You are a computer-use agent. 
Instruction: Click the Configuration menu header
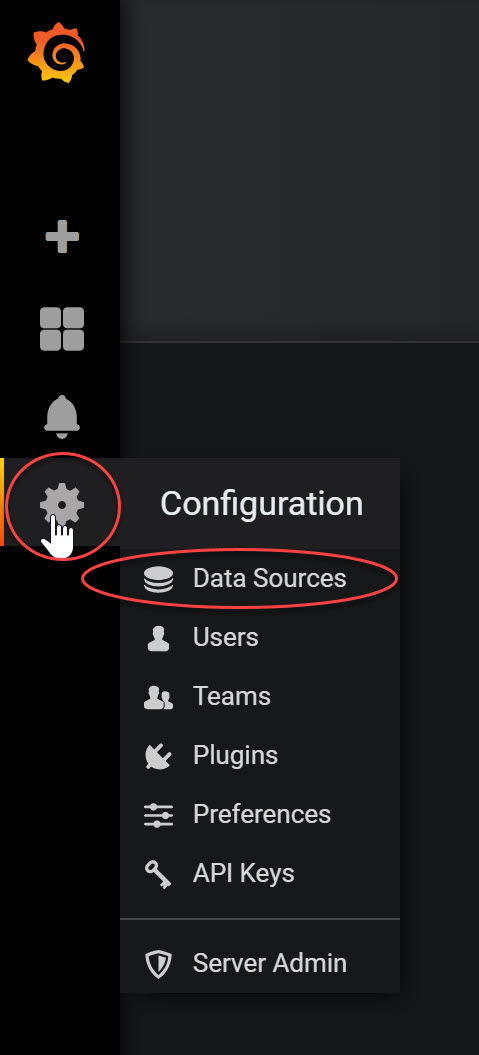click(x=261, y=503)
